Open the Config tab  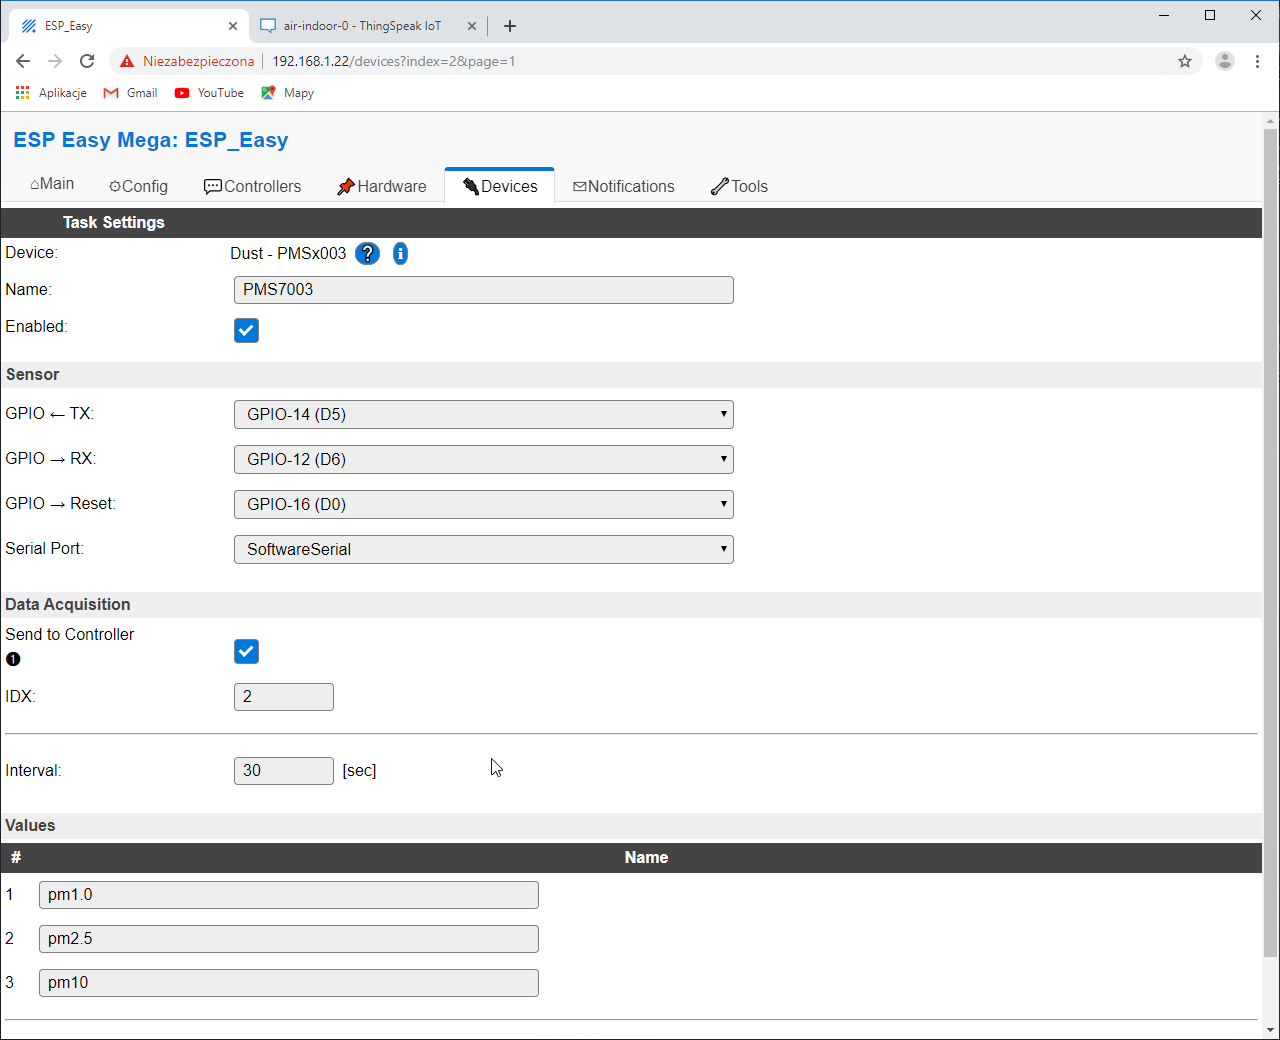pyautogui.click(x=138, y=186)
